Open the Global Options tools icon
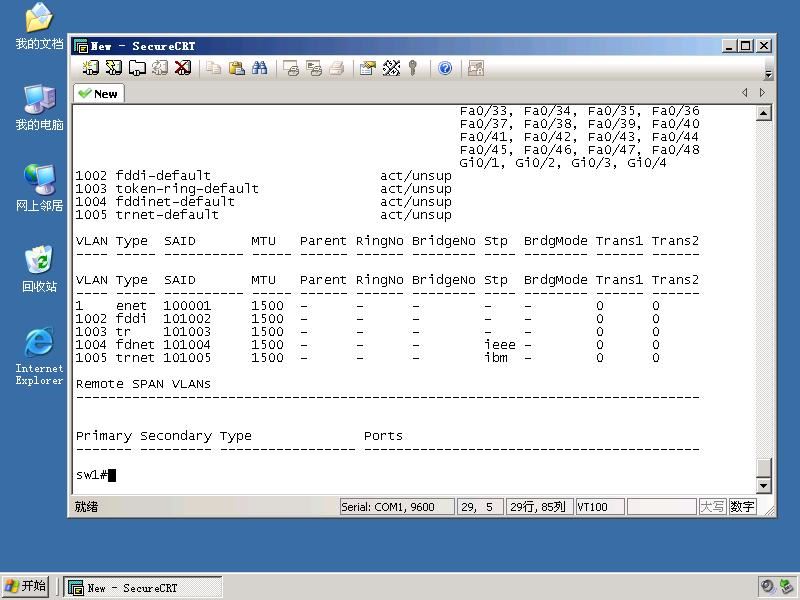This screenshot has width=800, height=600. click(x=391, y=68)
